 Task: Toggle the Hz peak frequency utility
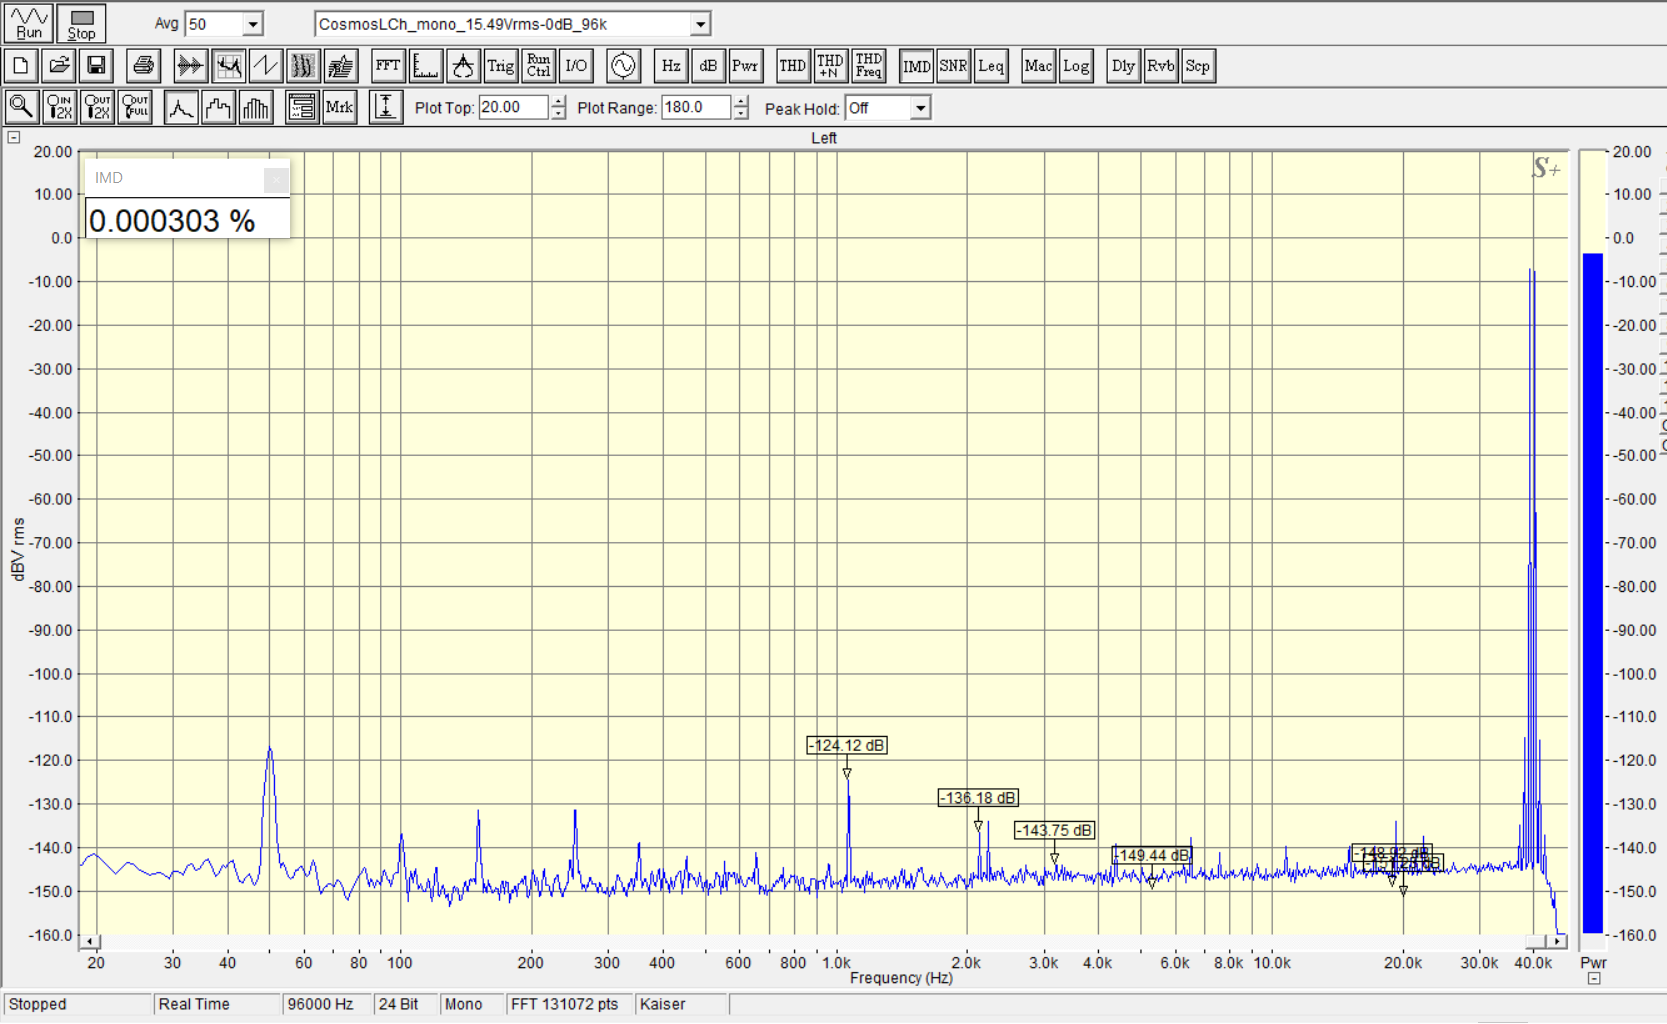671,66
